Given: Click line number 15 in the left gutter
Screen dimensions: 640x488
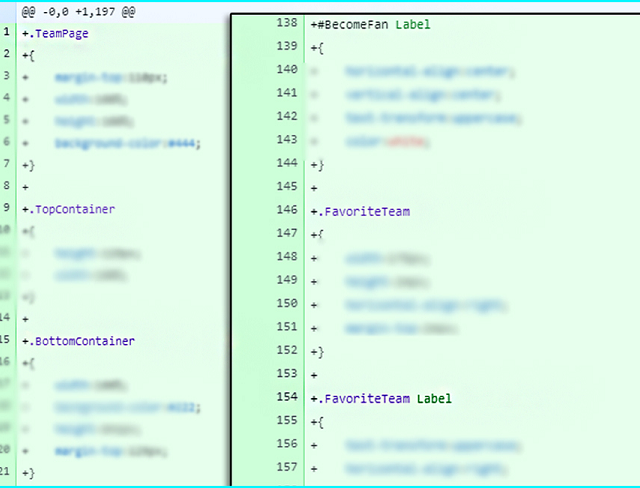Looking at the screenshot, I should pyautogui.click(x=7, y=341).
